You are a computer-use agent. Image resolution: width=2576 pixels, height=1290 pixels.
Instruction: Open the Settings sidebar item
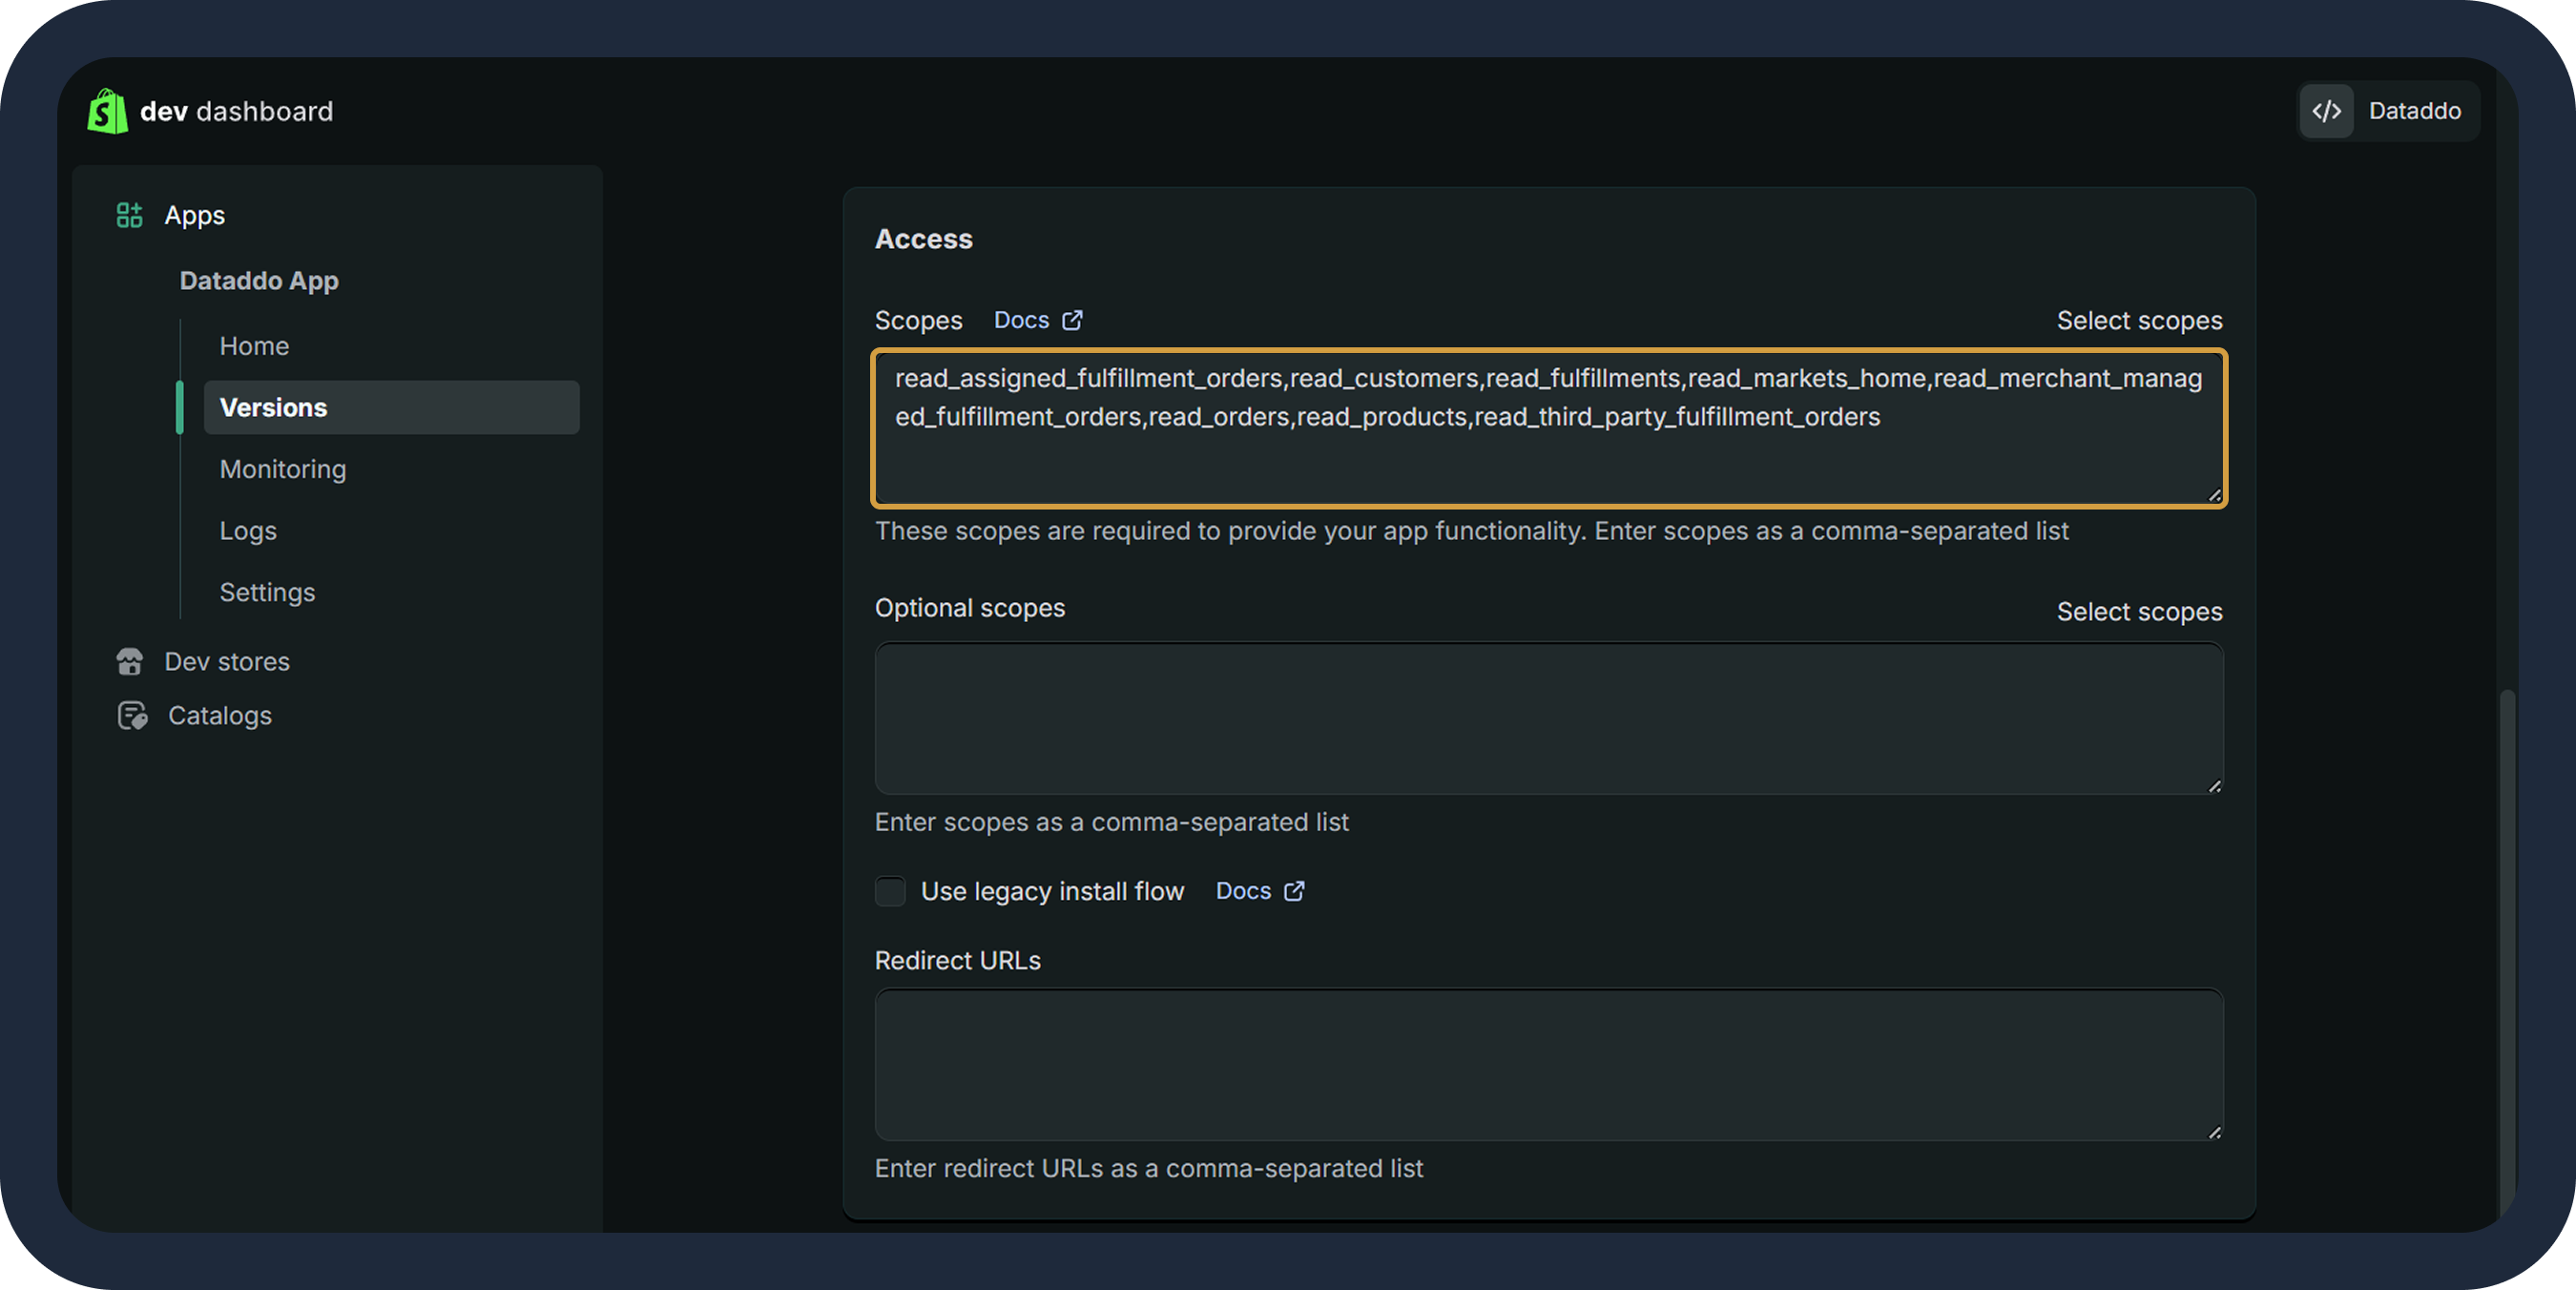pyautogui.click(x=267, y=592)
